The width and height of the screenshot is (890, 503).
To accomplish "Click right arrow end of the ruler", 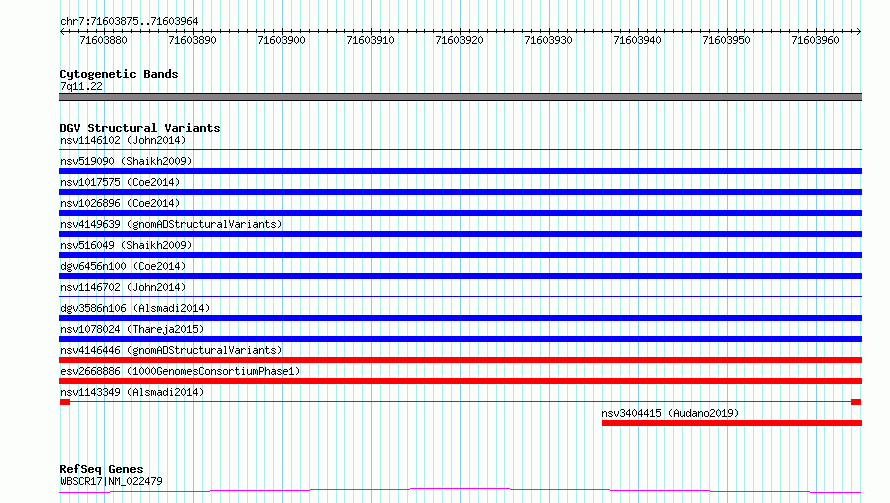I will tap(859, 31).
